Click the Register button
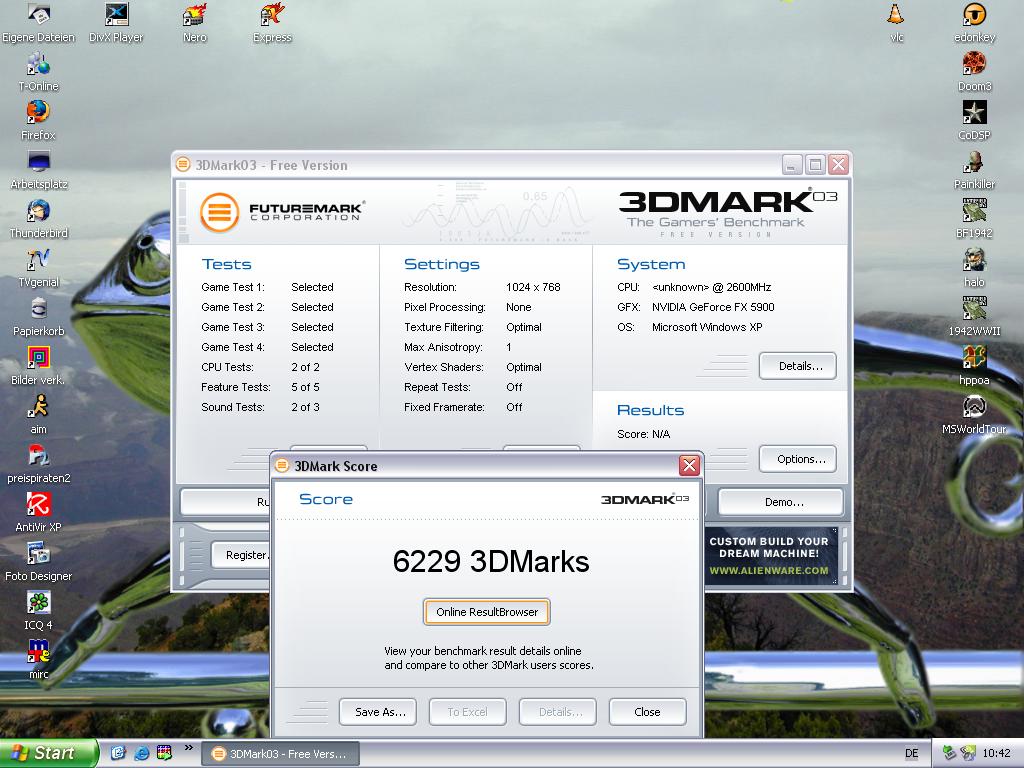 click(x=240, y=555)
